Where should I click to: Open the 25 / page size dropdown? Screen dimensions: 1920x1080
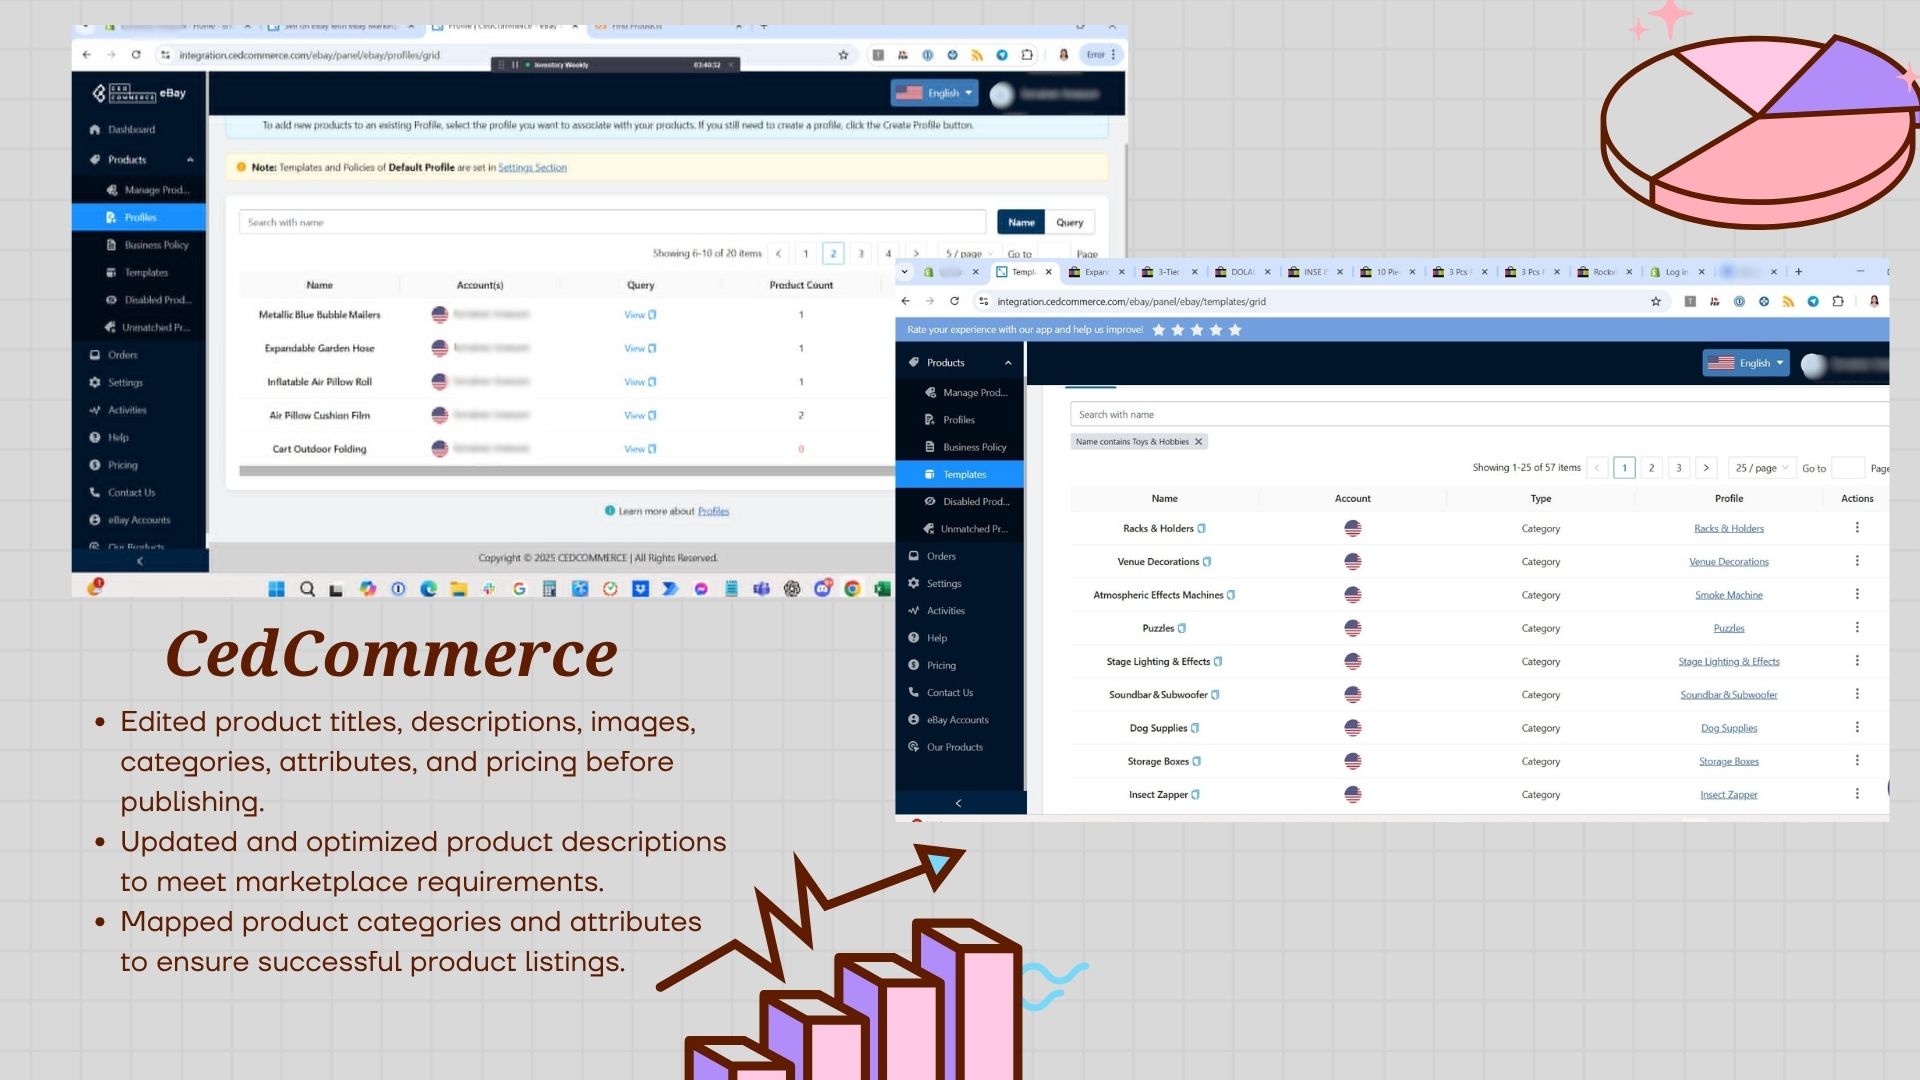click(x=1761, y=468)
